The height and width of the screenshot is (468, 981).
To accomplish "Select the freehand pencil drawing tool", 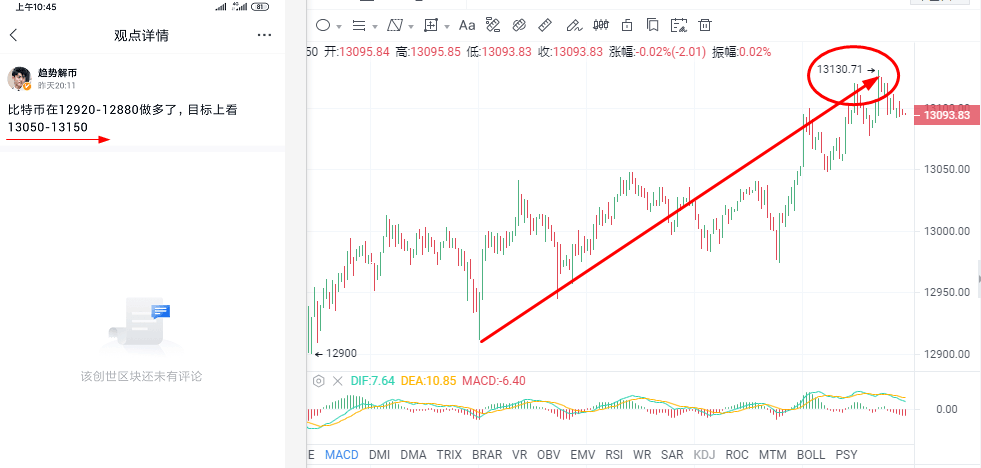I will pyautogui.click(x=573, y=26).
